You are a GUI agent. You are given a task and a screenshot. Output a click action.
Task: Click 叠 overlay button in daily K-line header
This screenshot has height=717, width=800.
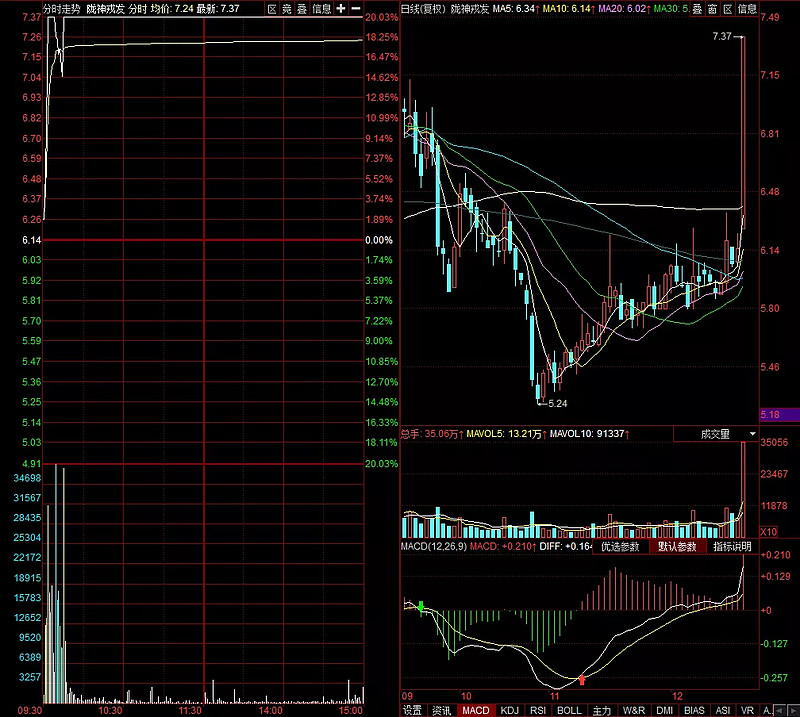[x=697, y=9]
